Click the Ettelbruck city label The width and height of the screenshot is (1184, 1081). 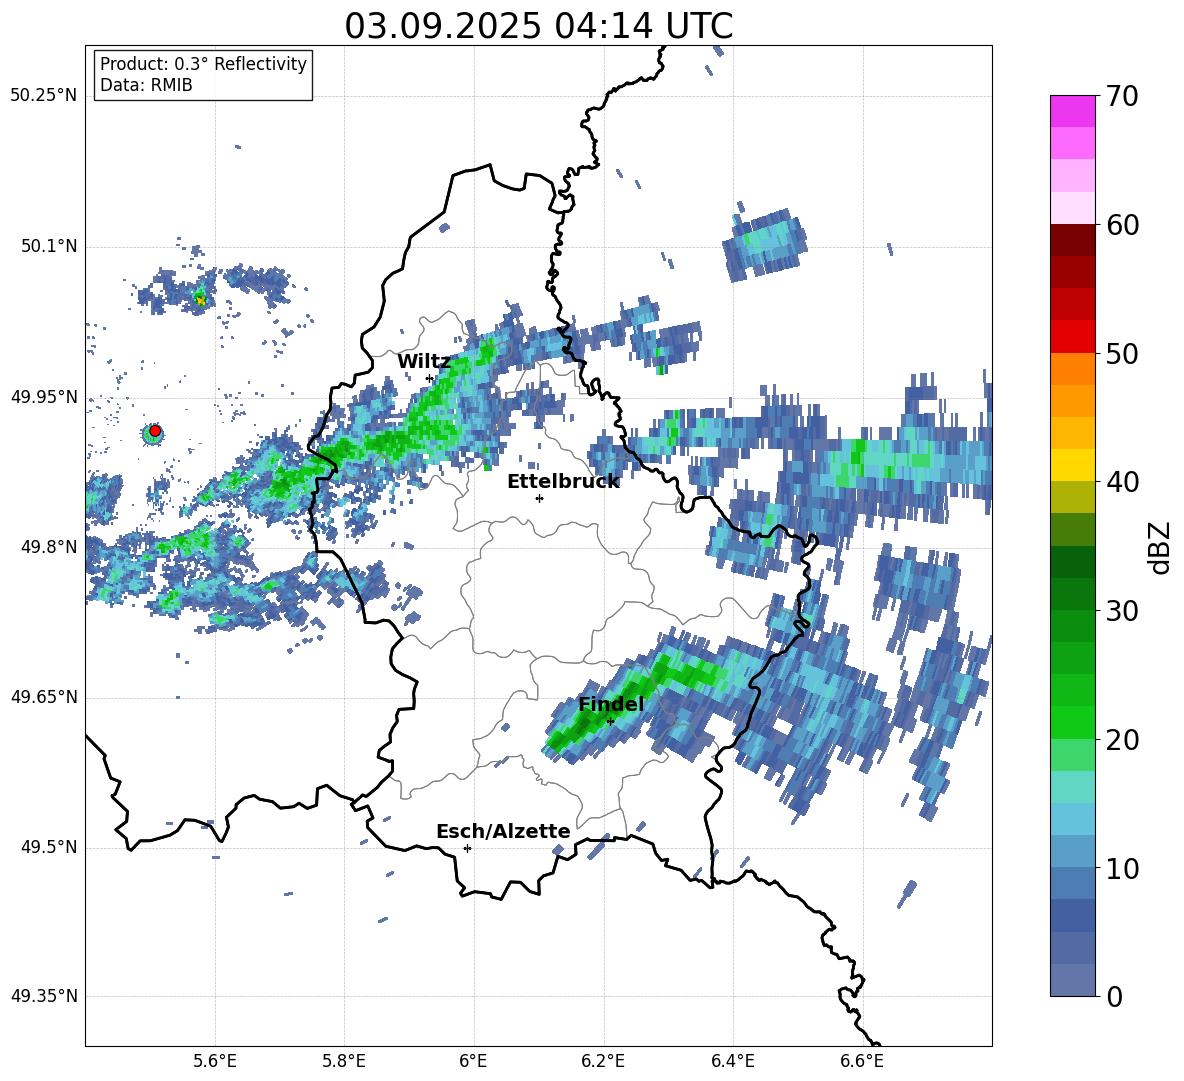563,482
